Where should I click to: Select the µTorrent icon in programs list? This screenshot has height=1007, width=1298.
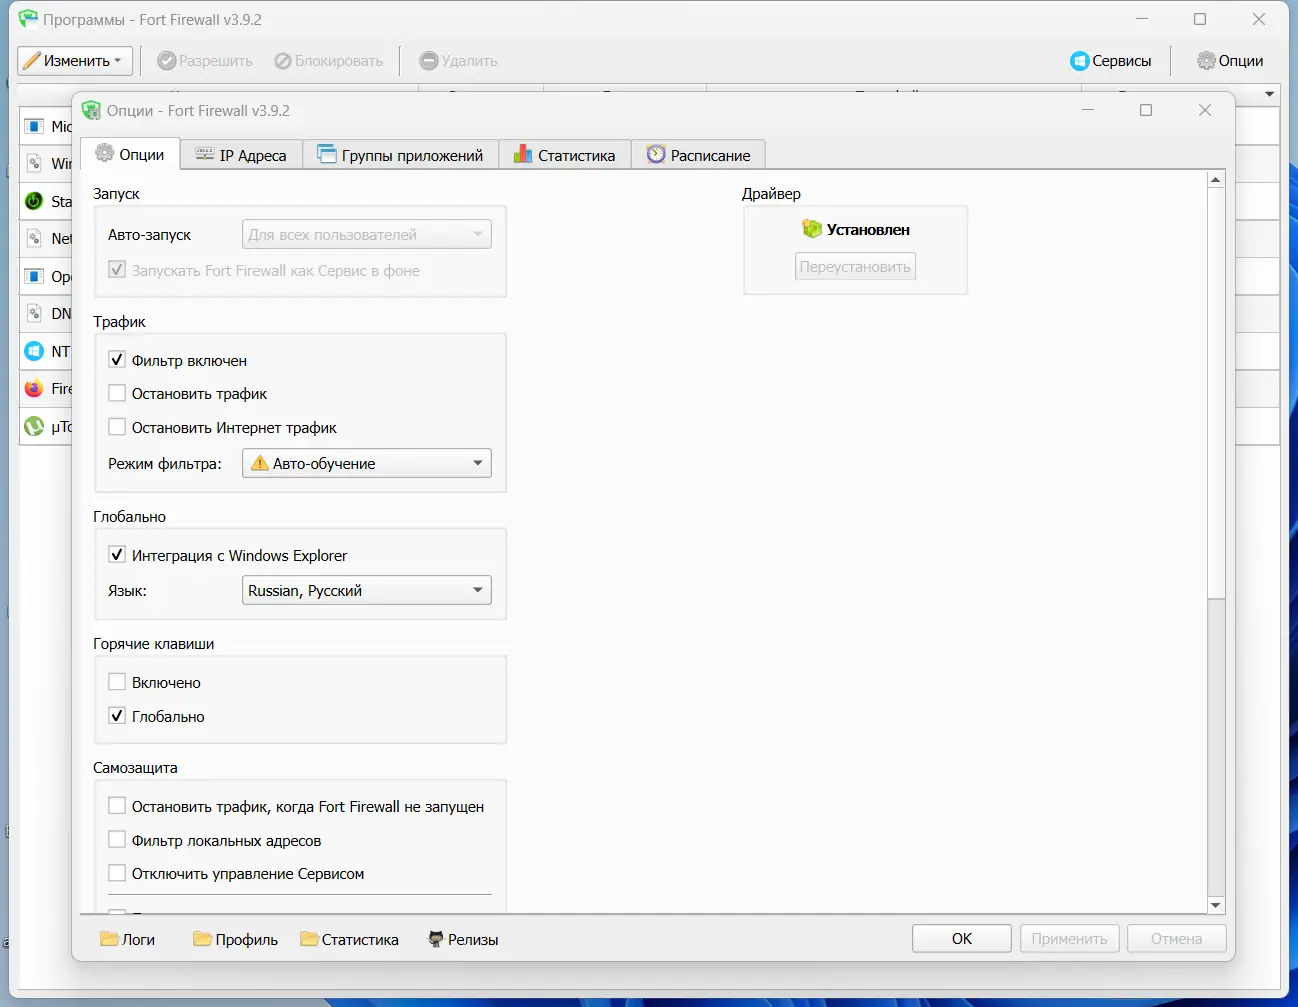pos(34,426)
